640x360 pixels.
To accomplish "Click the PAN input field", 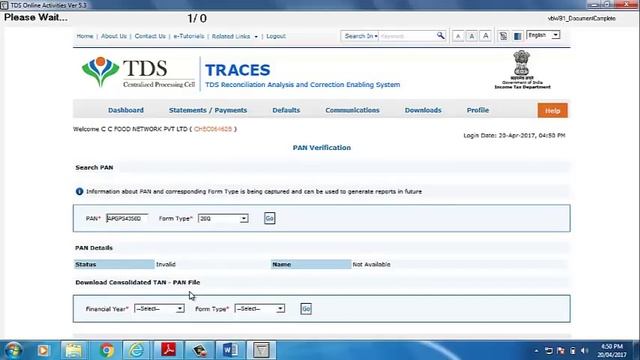I will coord(127,218).
